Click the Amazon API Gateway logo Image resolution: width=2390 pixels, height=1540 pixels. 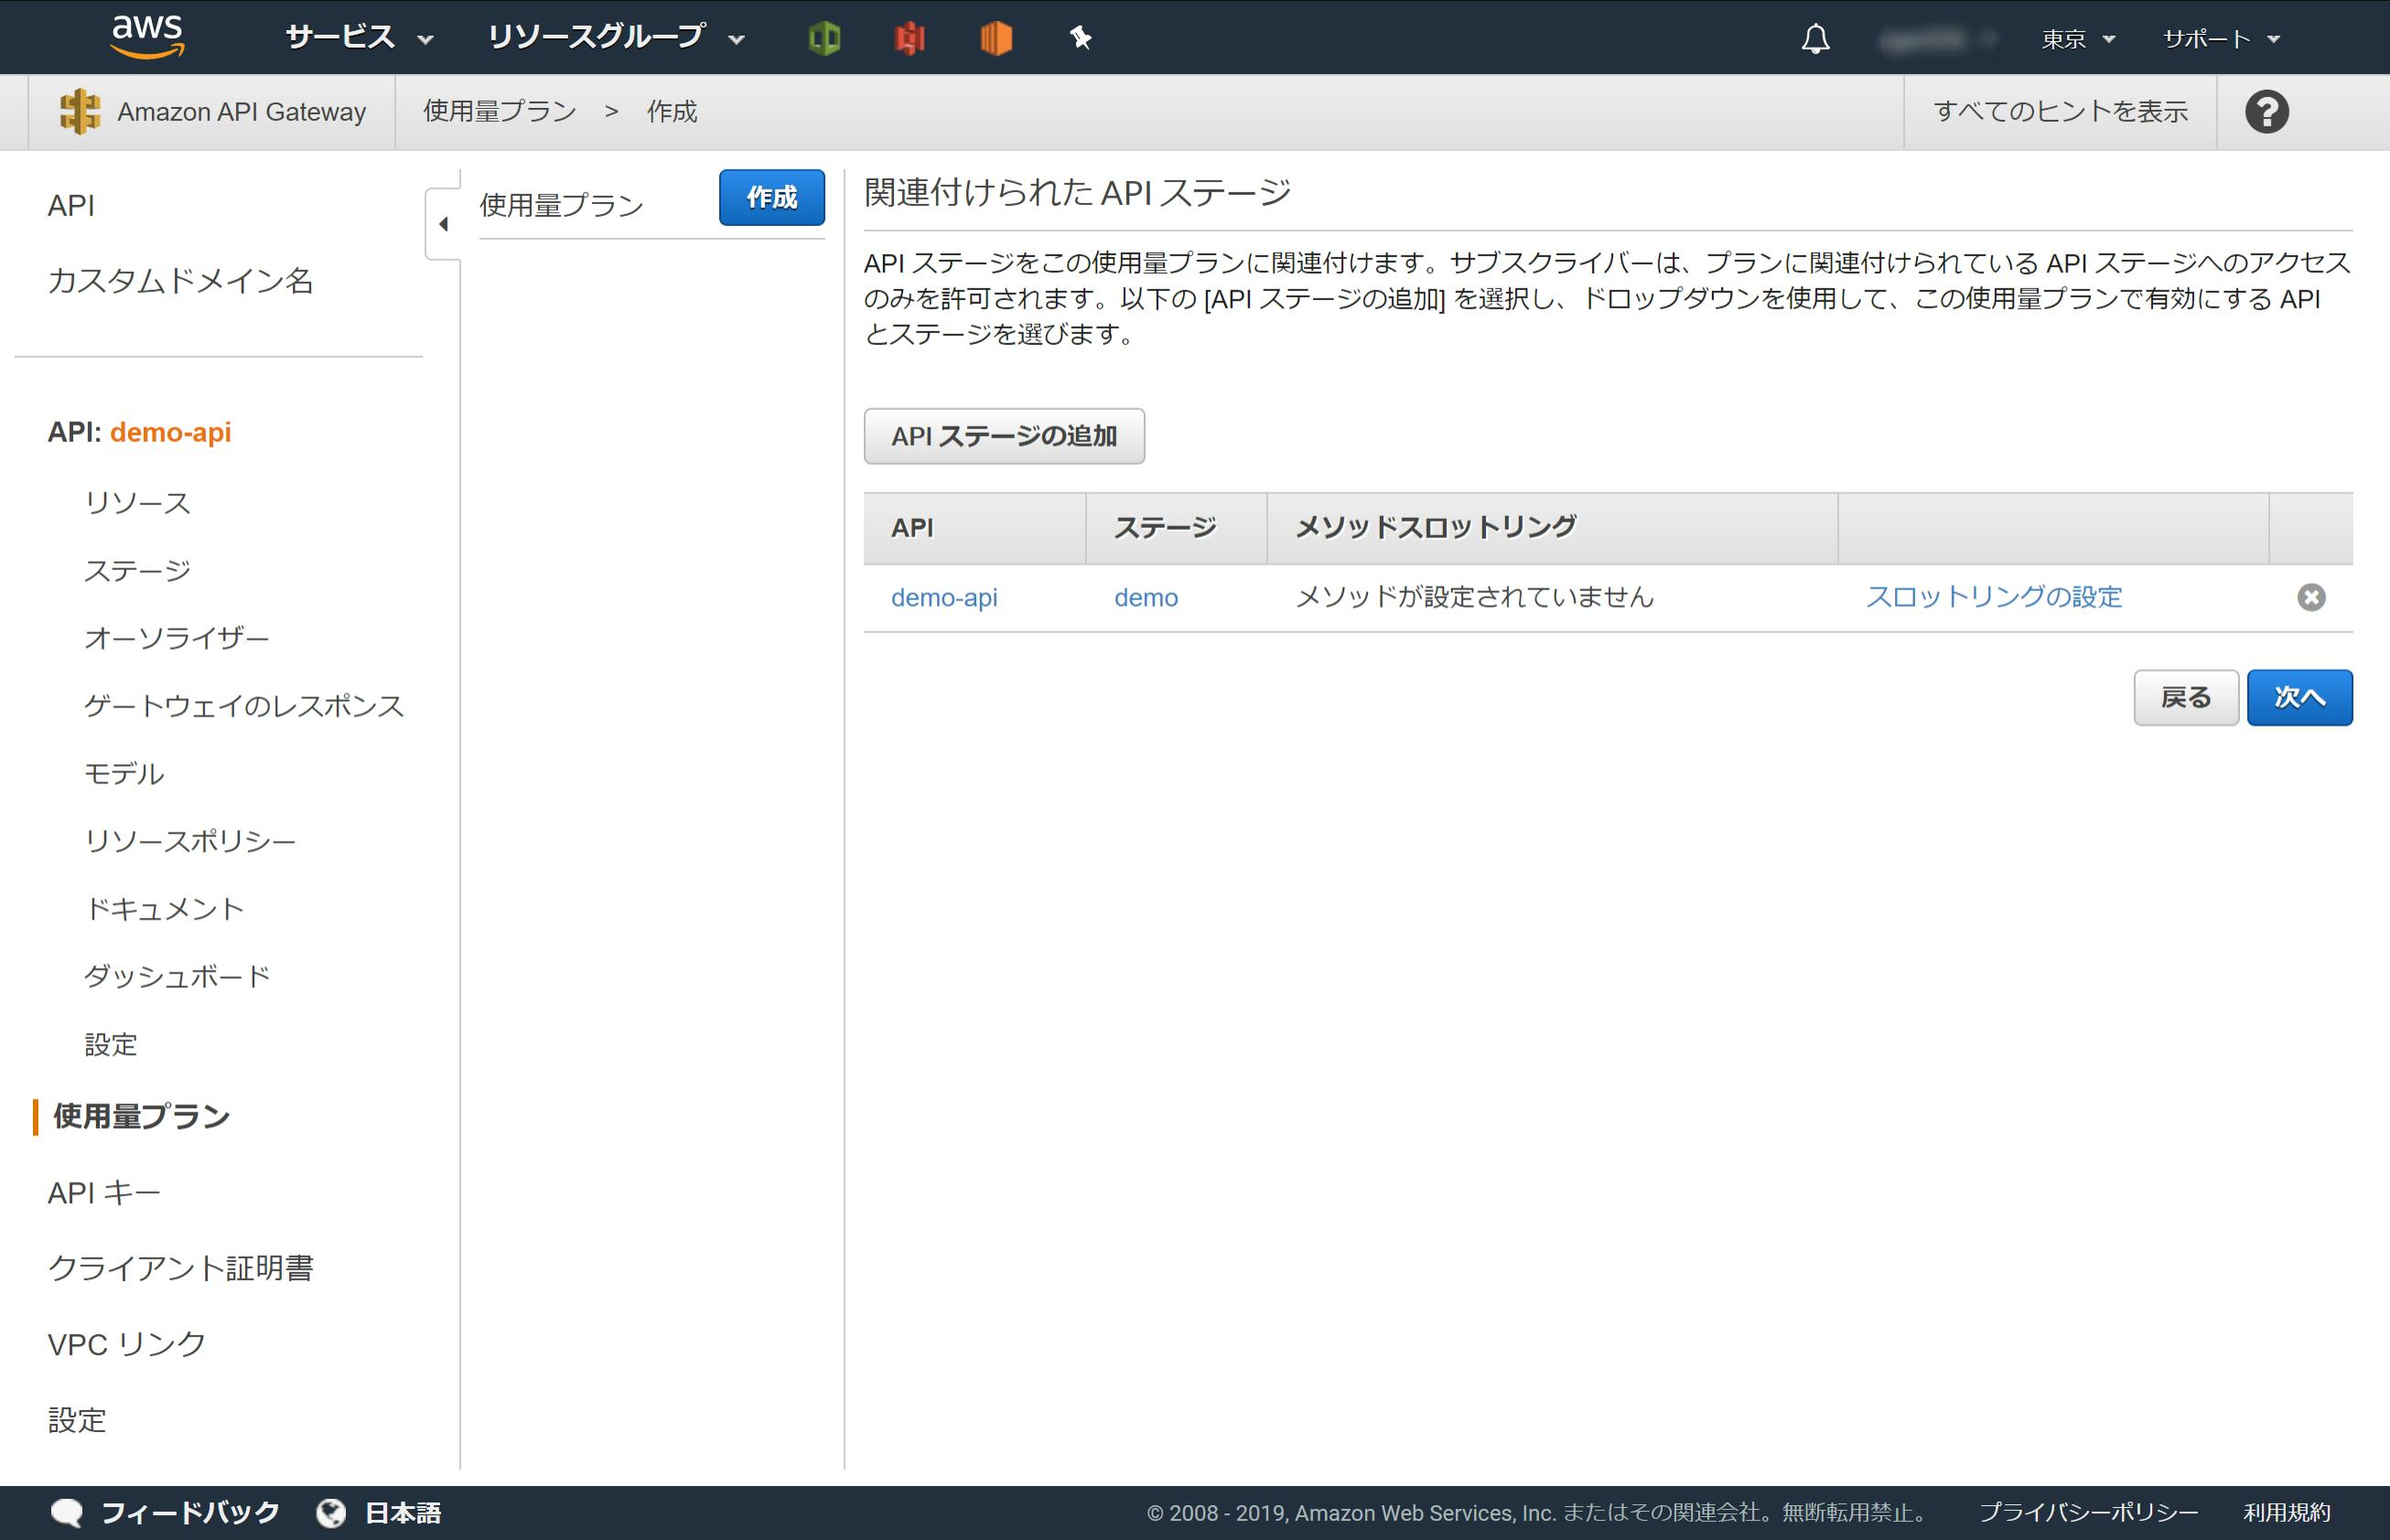point(80,111)
